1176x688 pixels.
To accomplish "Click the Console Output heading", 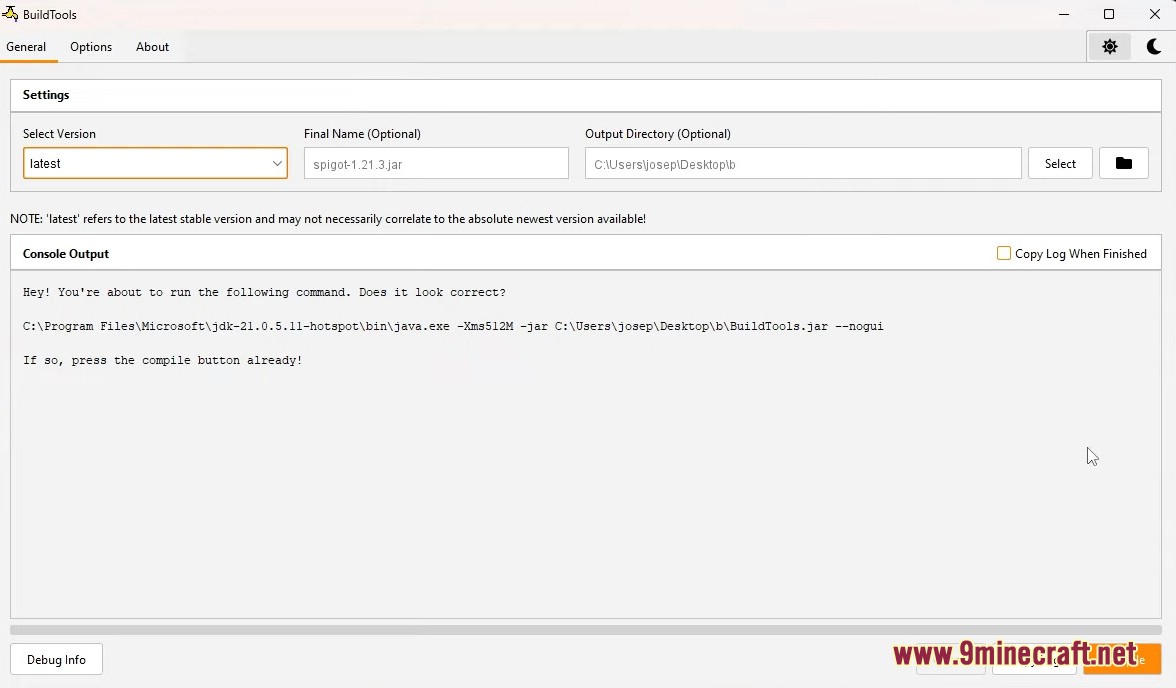I will pos(66,254).
